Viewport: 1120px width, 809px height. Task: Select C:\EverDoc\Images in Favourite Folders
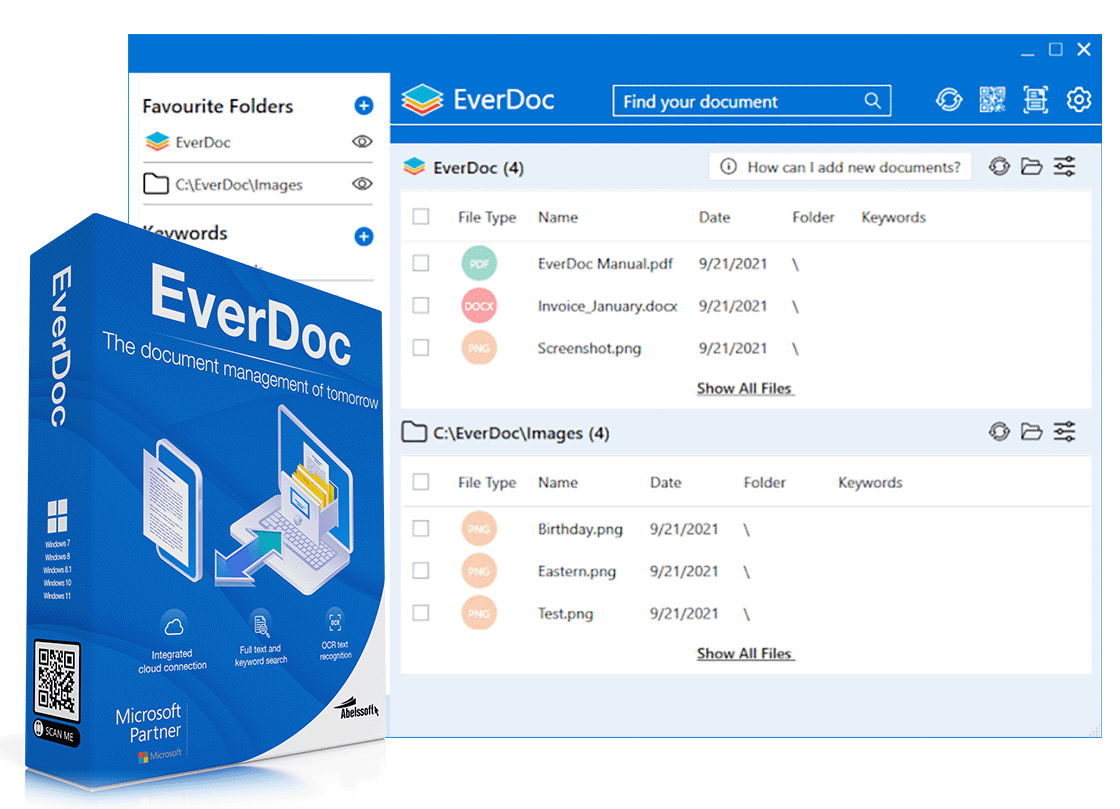pos(239,184)
